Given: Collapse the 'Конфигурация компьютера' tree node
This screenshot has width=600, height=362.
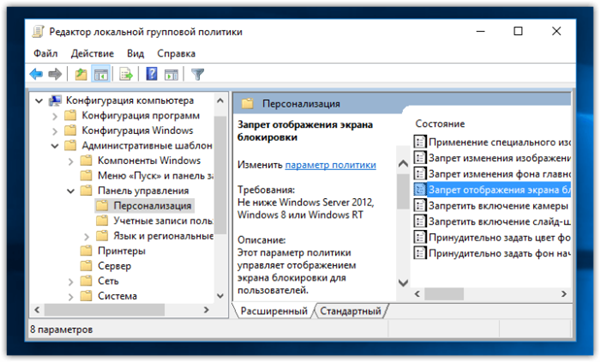Looking at the screenshot, I should pyautogui.click(x=39, y=101).
